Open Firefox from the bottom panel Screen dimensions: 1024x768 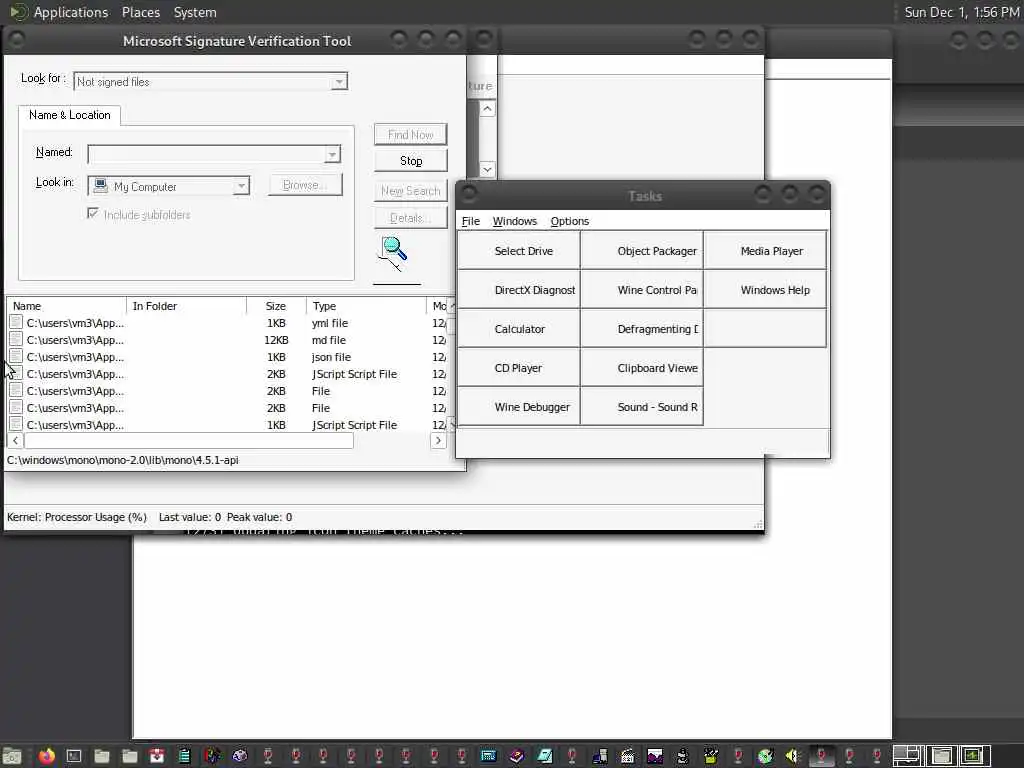click(x=46, y=756)
